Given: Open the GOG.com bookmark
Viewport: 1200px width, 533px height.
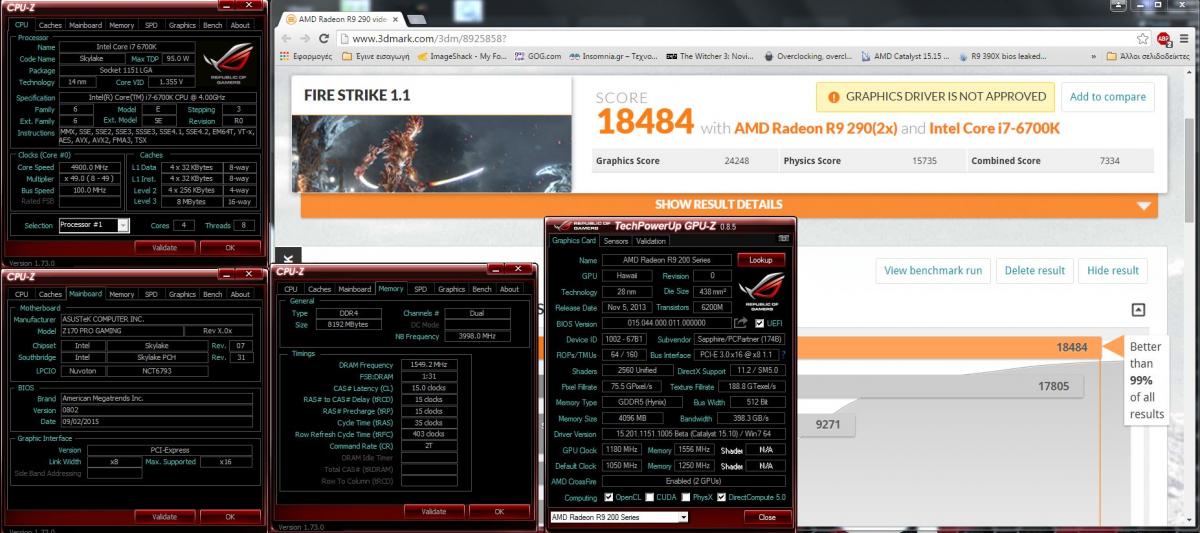Looking at the screenshot, I should [x=538, y=57].
